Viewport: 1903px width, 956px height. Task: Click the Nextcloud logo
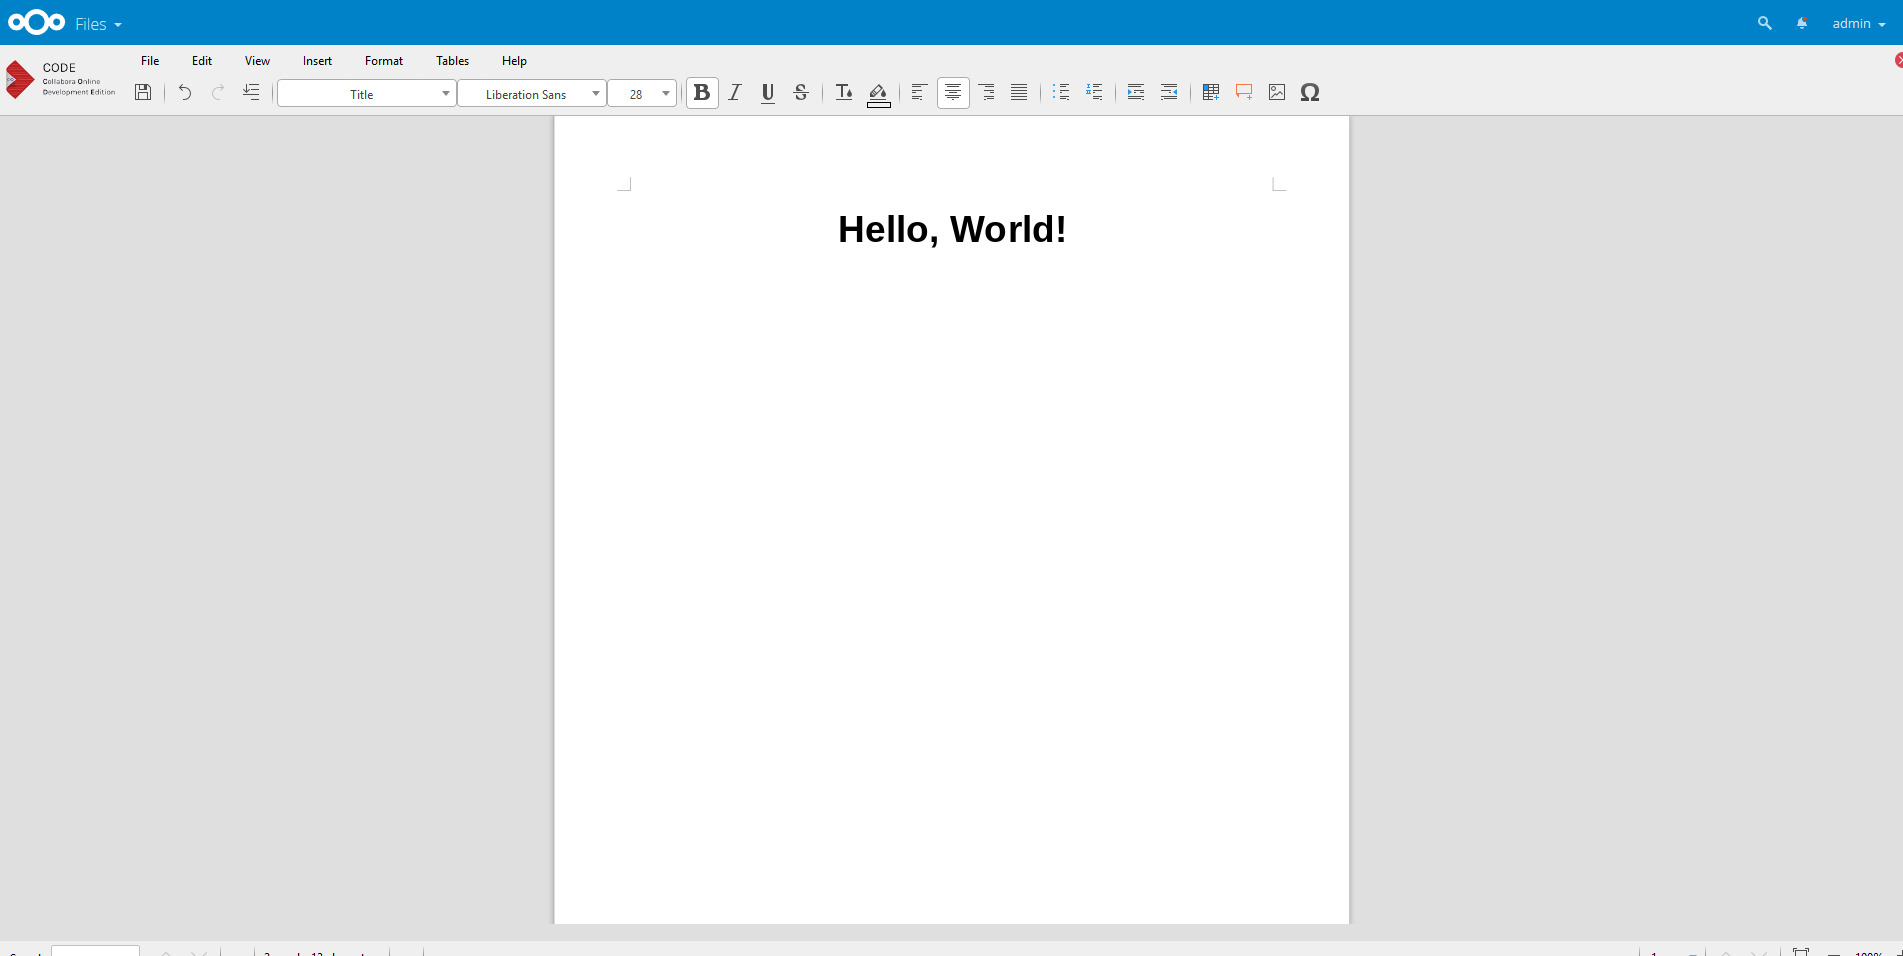click(x=37, y=22)
